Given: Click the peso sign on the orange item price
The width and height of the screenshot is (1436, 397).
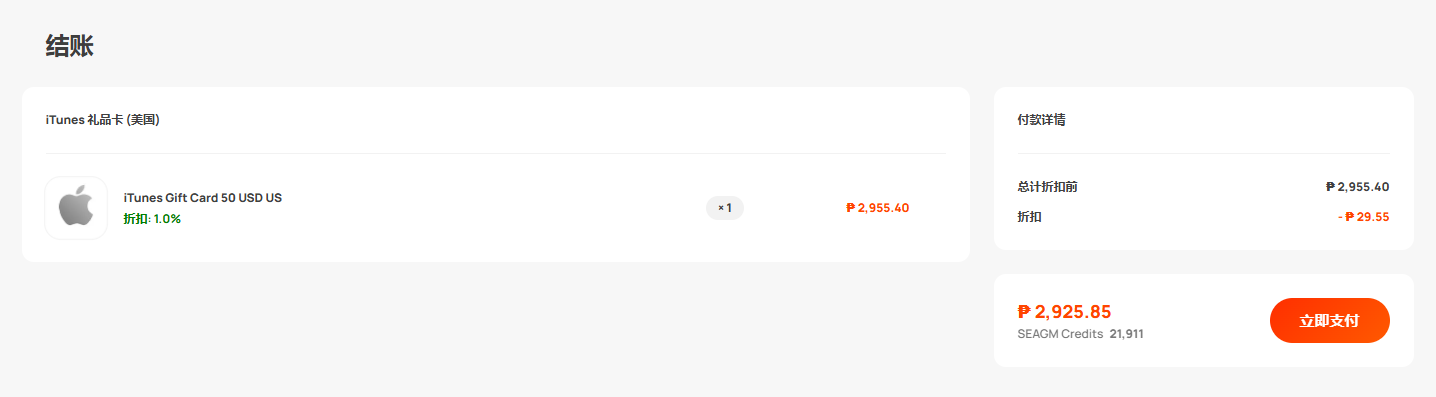Looking at the screenshot, I should click(x=850, y=208).
